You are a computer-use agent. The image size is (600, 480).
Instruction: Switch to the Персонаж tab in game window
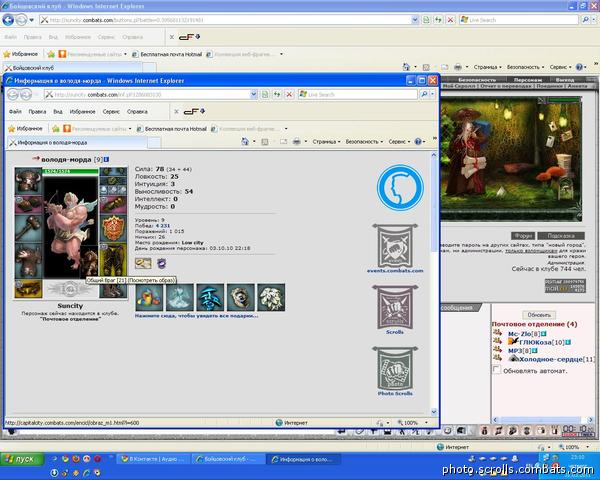(x=527, y=80)
